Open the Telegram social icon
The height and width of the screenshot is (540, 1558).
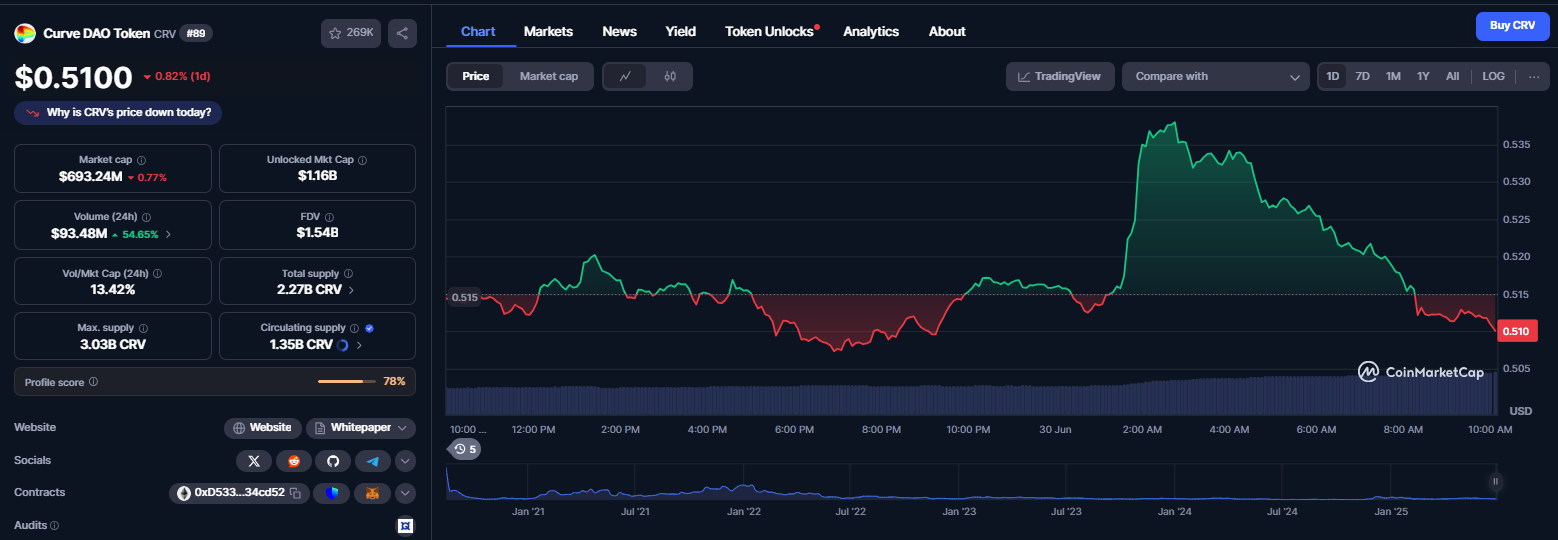(373, 461)
